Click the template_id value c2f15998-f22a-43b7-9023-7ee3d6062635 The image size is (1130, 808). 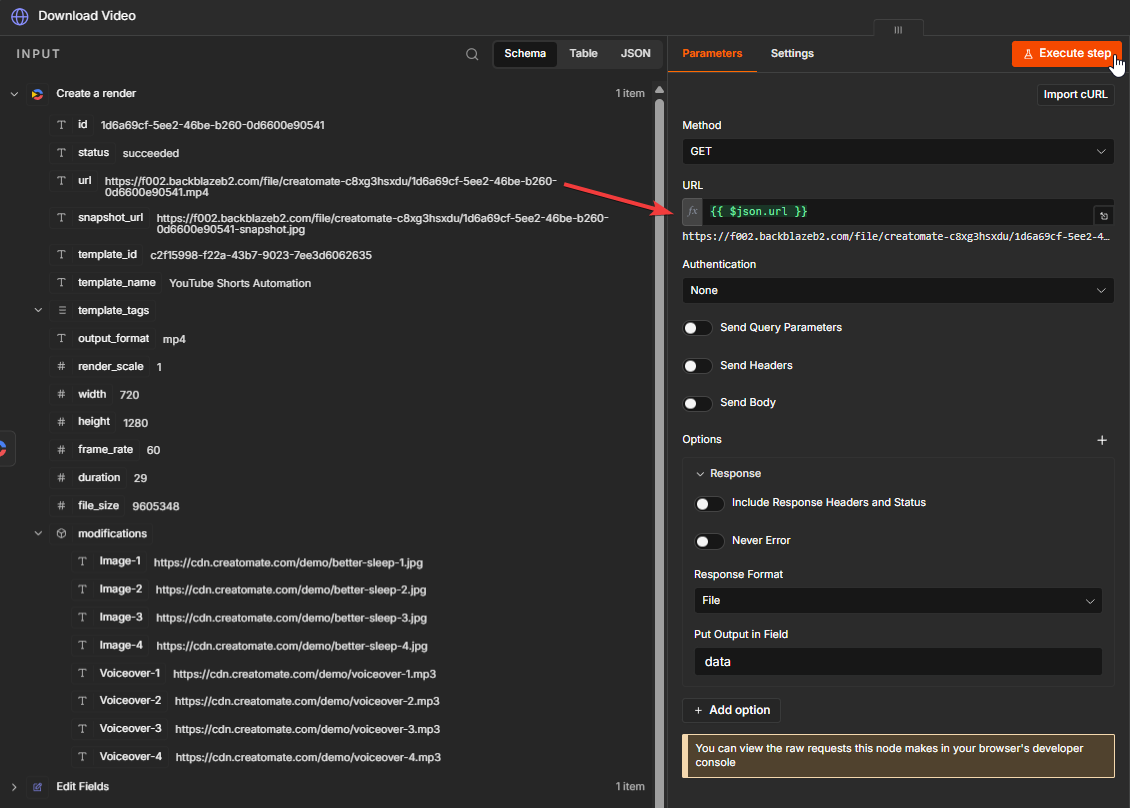tap(261, 255)
